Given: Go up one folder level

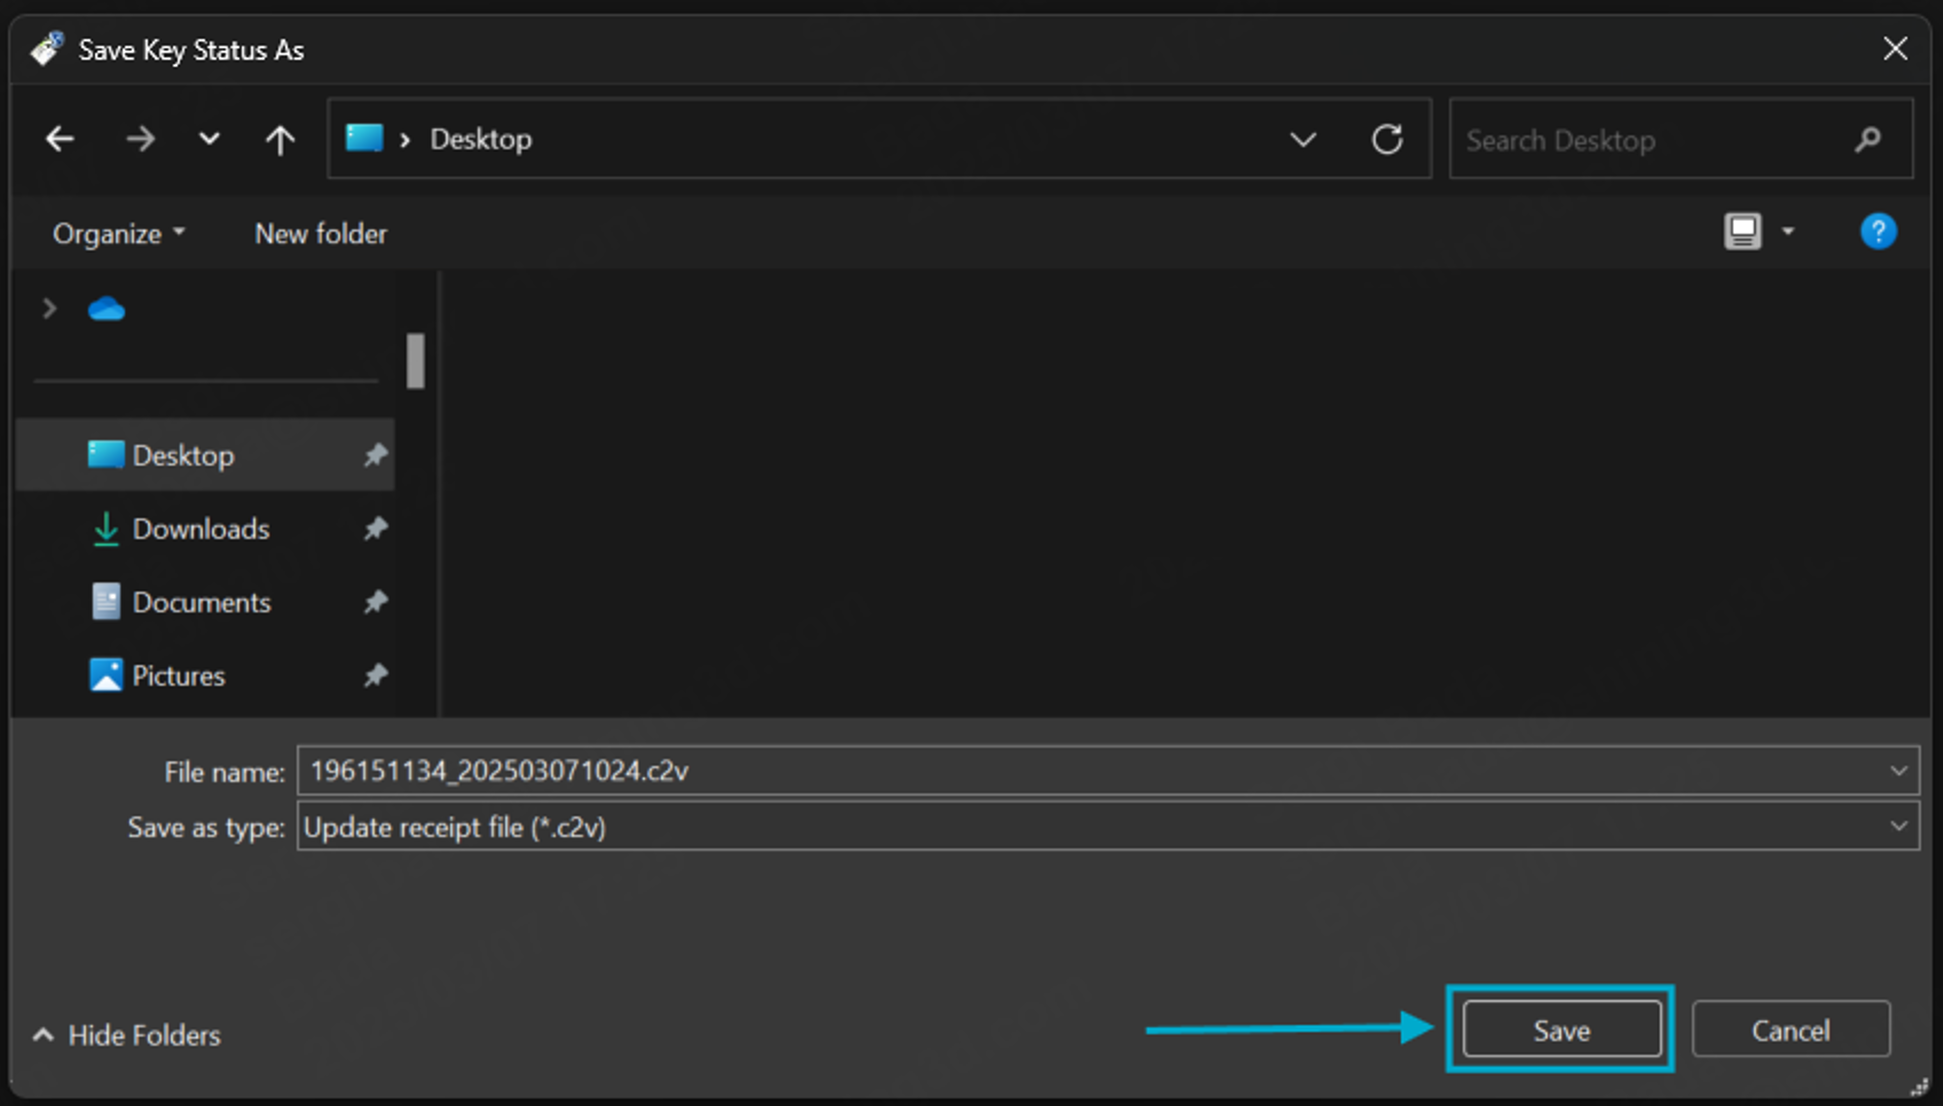Looking at the screenshot, I should pyautogui.click(x=280, y=139).
